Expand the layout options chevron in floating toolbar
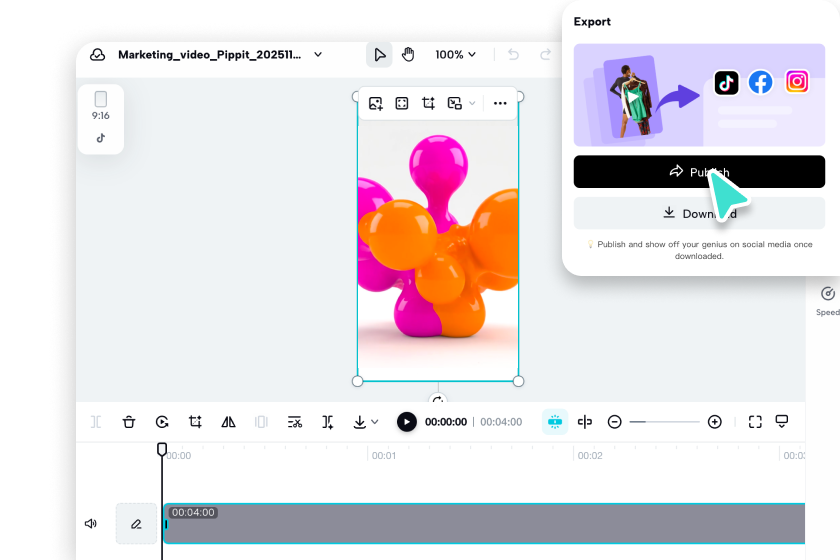Screen dimensions: 840x560 click(472, 103)
